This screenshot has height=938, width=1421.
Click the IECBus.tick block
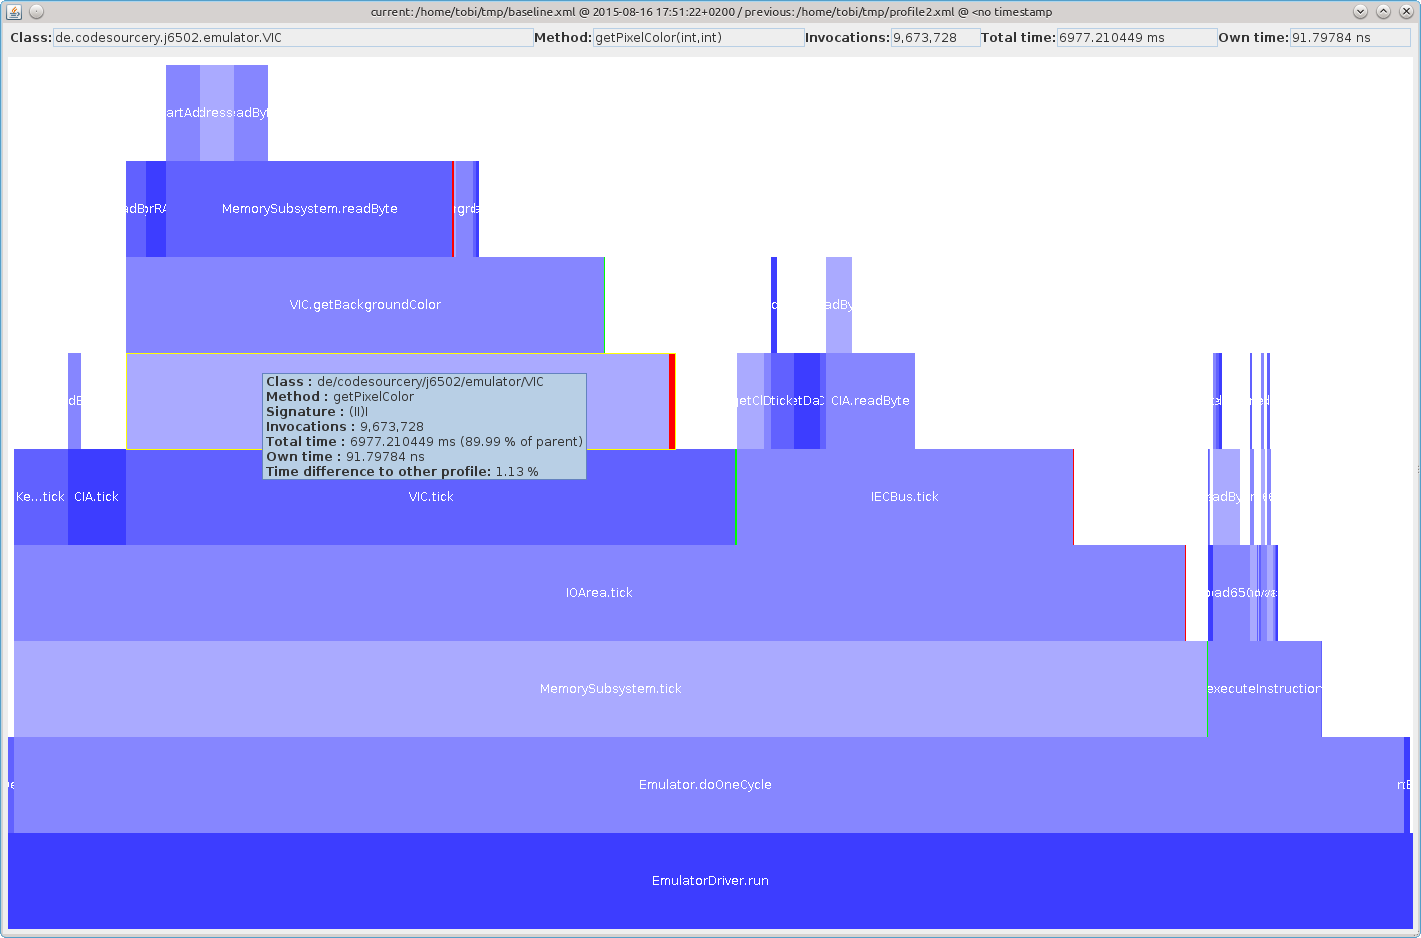(905, 497)
